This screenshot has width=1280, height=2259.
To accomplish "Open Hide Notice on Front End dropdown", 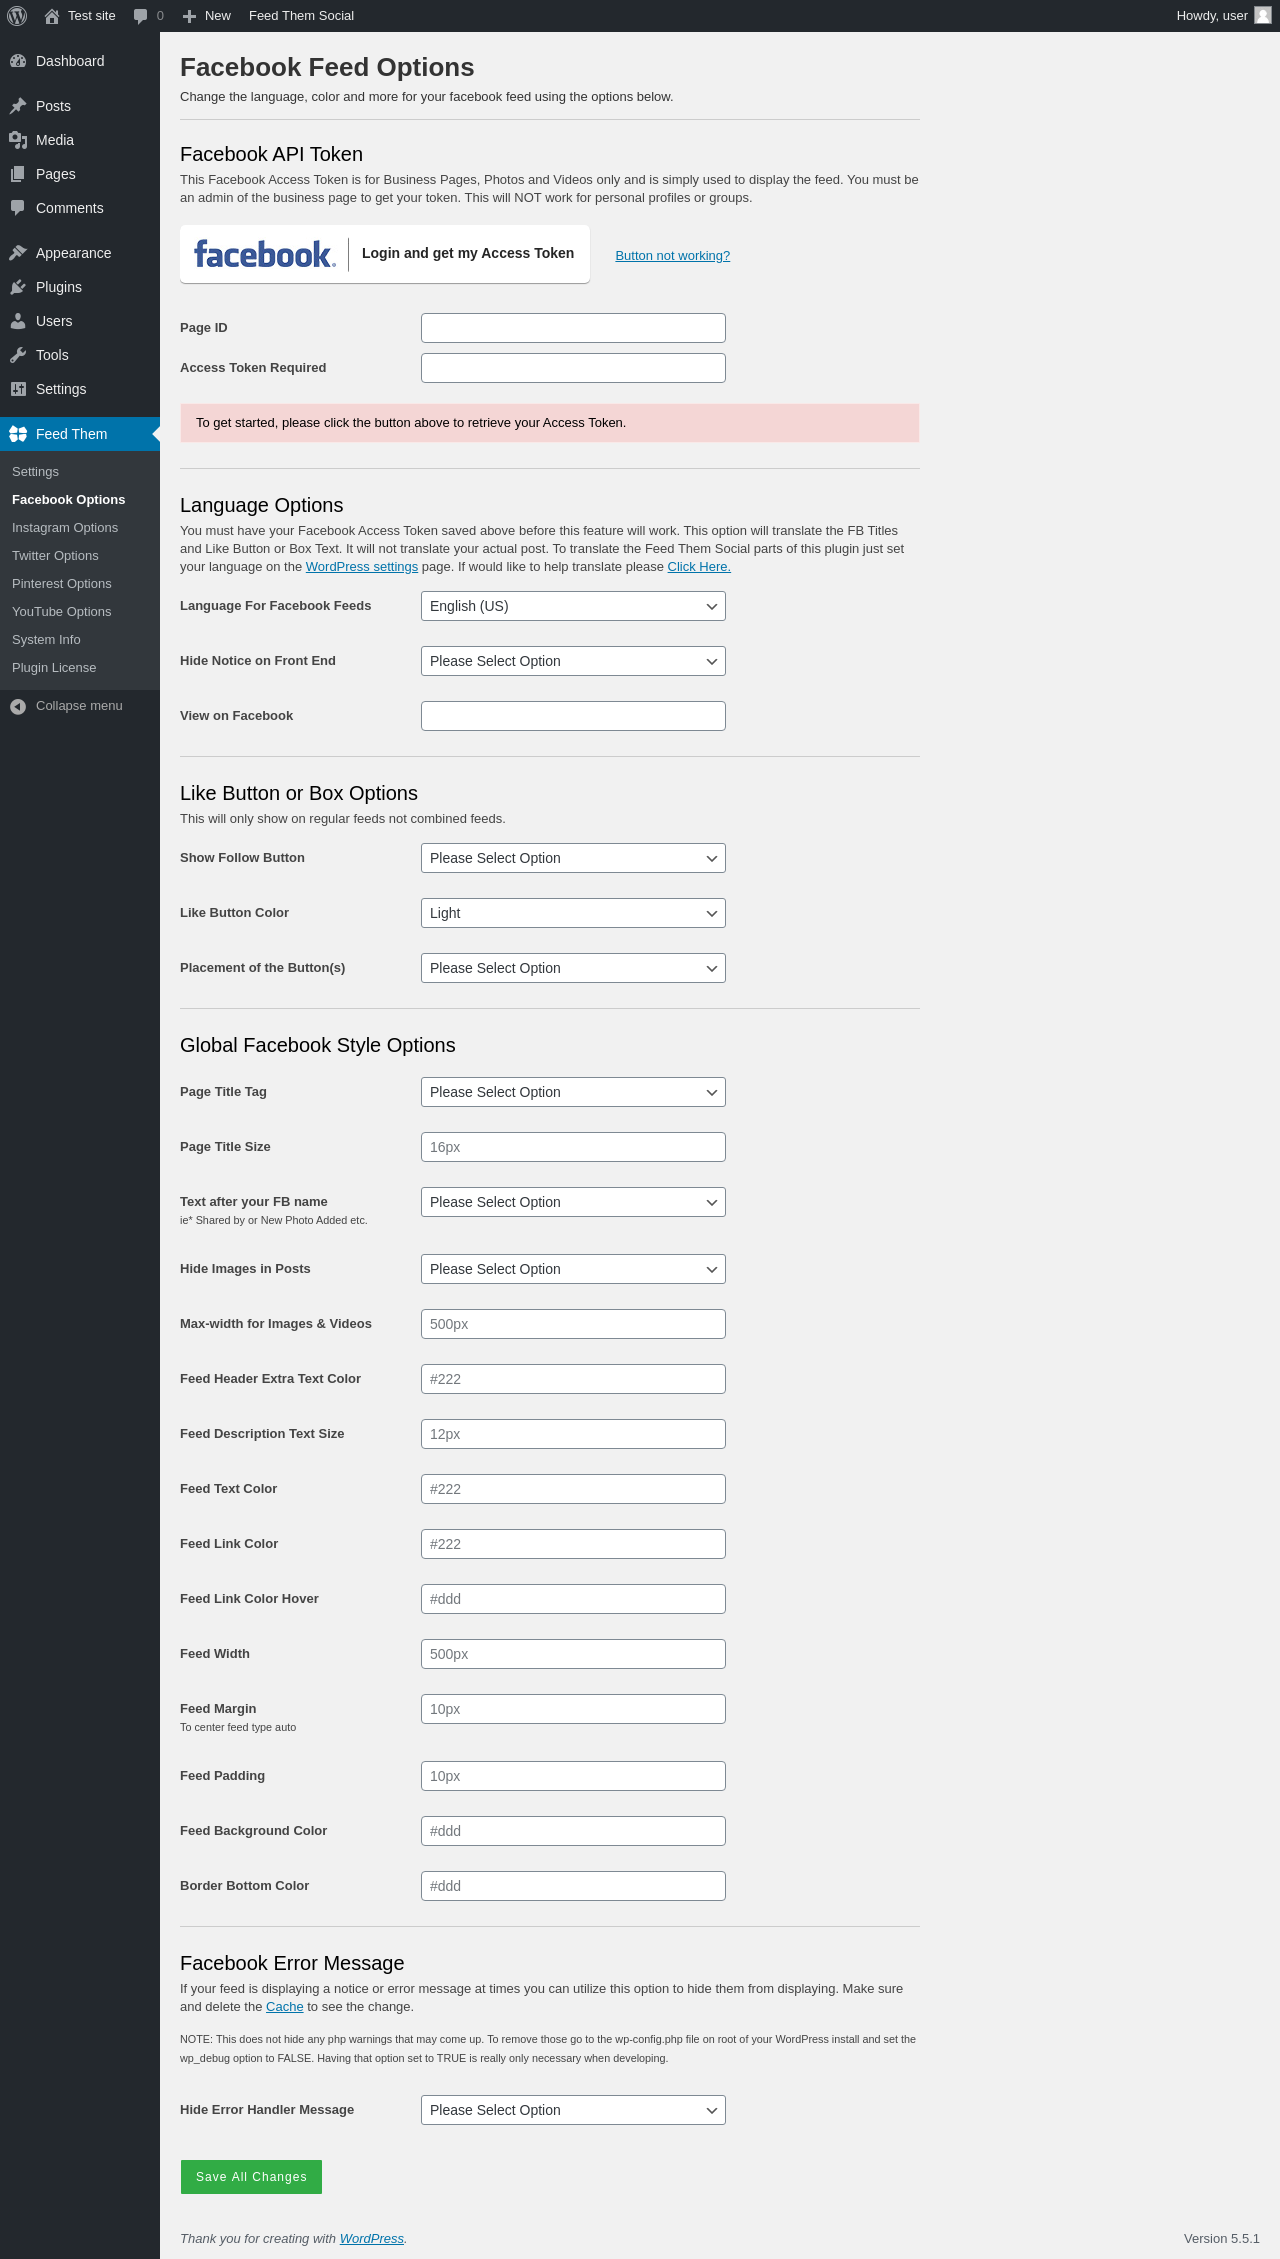I will (x=573, y=661).
